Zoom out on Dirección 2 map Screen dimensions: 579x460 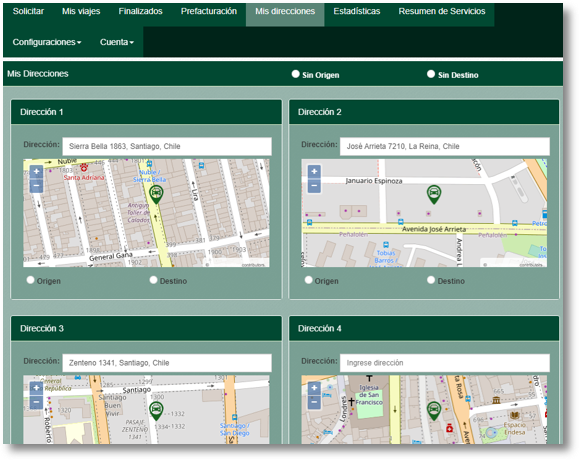314,186
